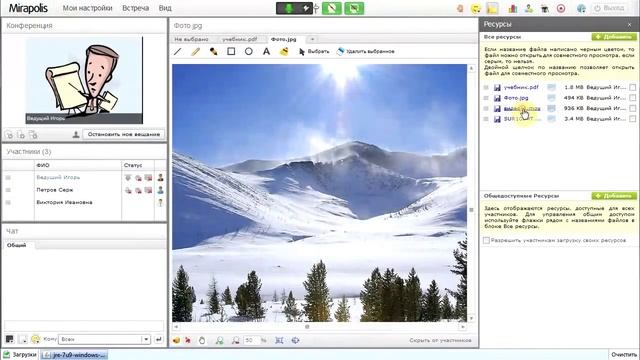The width and height of the screenshot is (640, 360).
Task: Toggle the green microphone button
Action: coord(289,8)
